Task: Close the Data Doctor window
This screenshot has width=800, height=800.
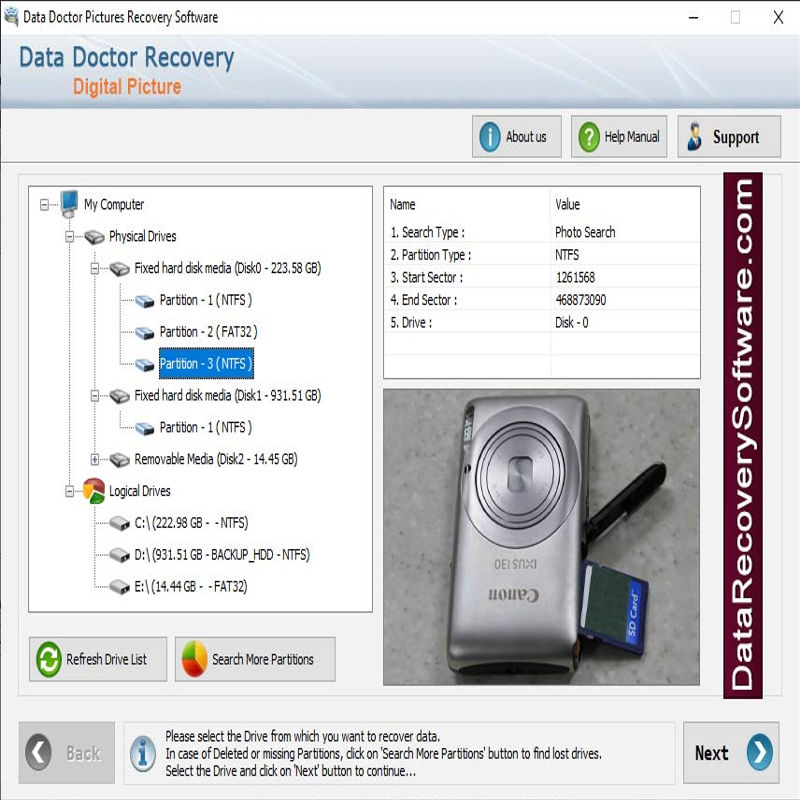Action: (x=778, y=18)
